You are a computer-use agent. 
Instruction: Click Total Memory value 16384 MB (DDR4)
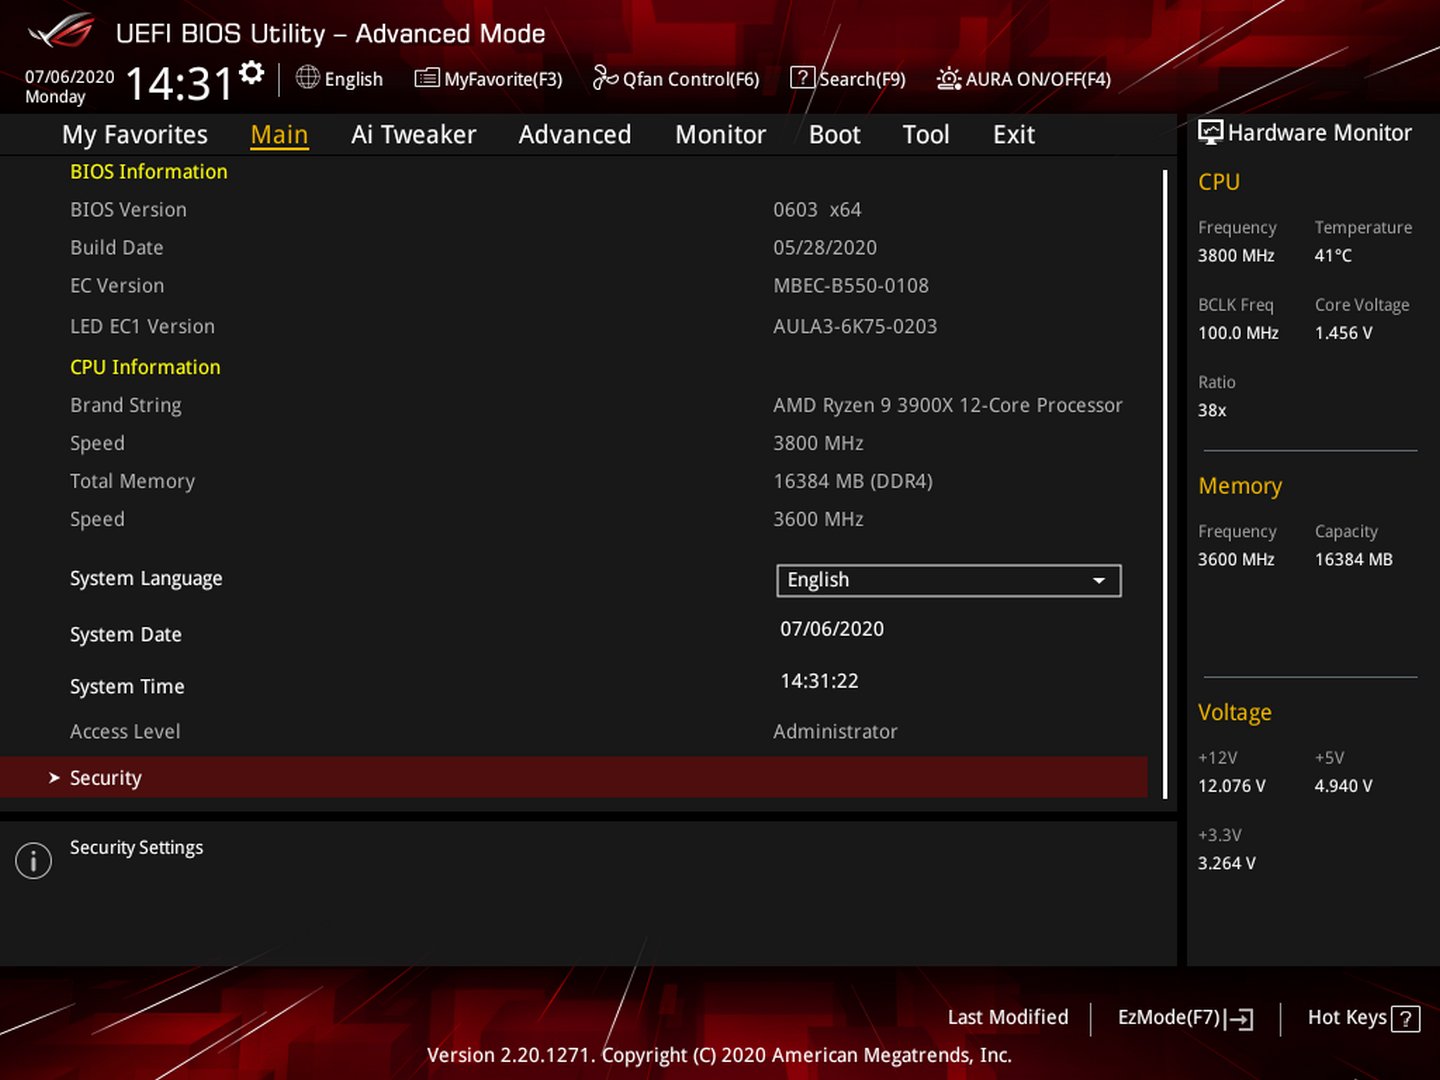853,482
